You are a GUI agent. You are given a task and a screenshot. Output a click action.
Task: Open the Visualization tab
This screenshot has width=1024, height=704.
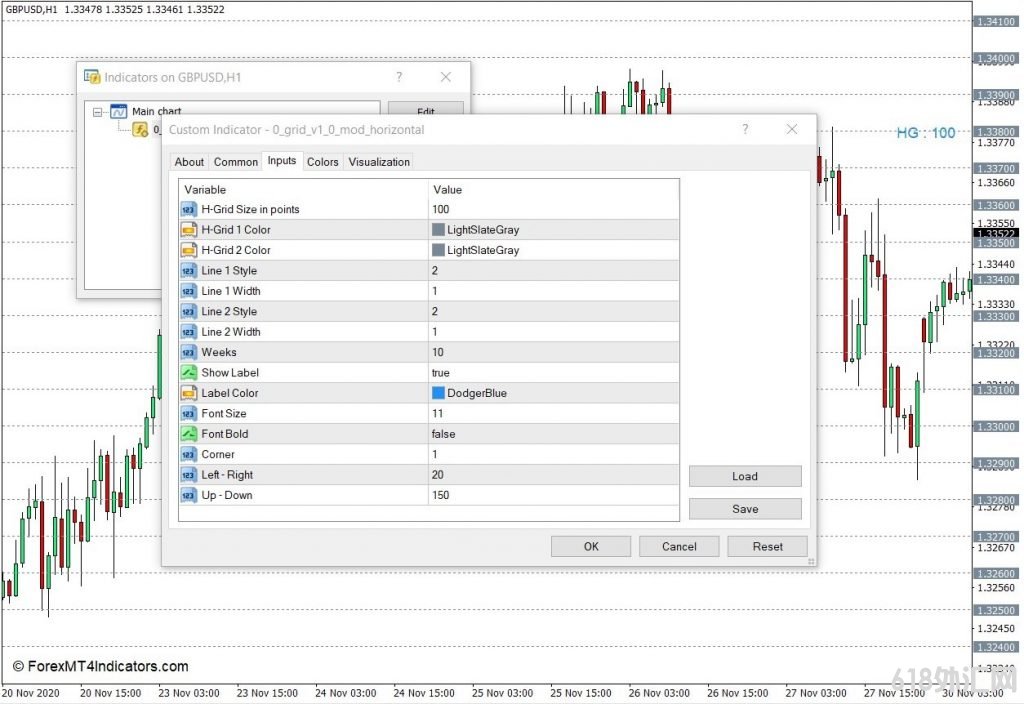(379, 162)
